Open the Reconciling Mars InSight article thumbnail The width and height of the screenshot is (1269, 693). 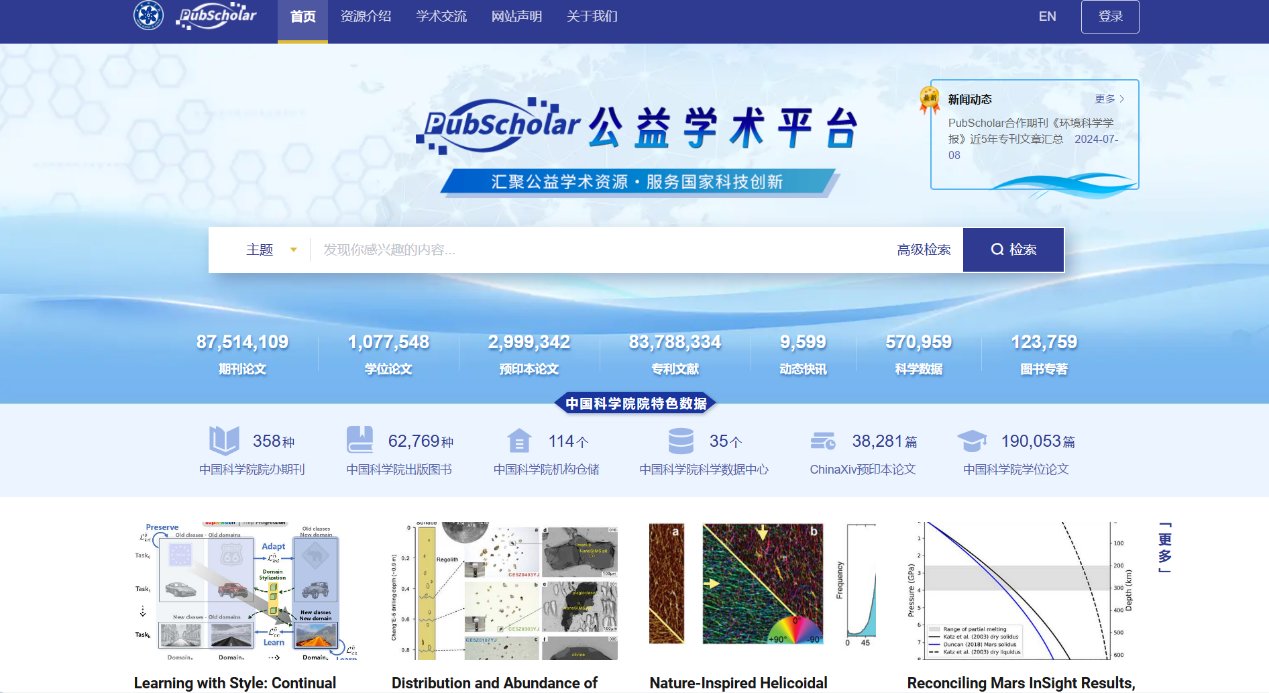pyautogui.click(x=1021, y=590)
